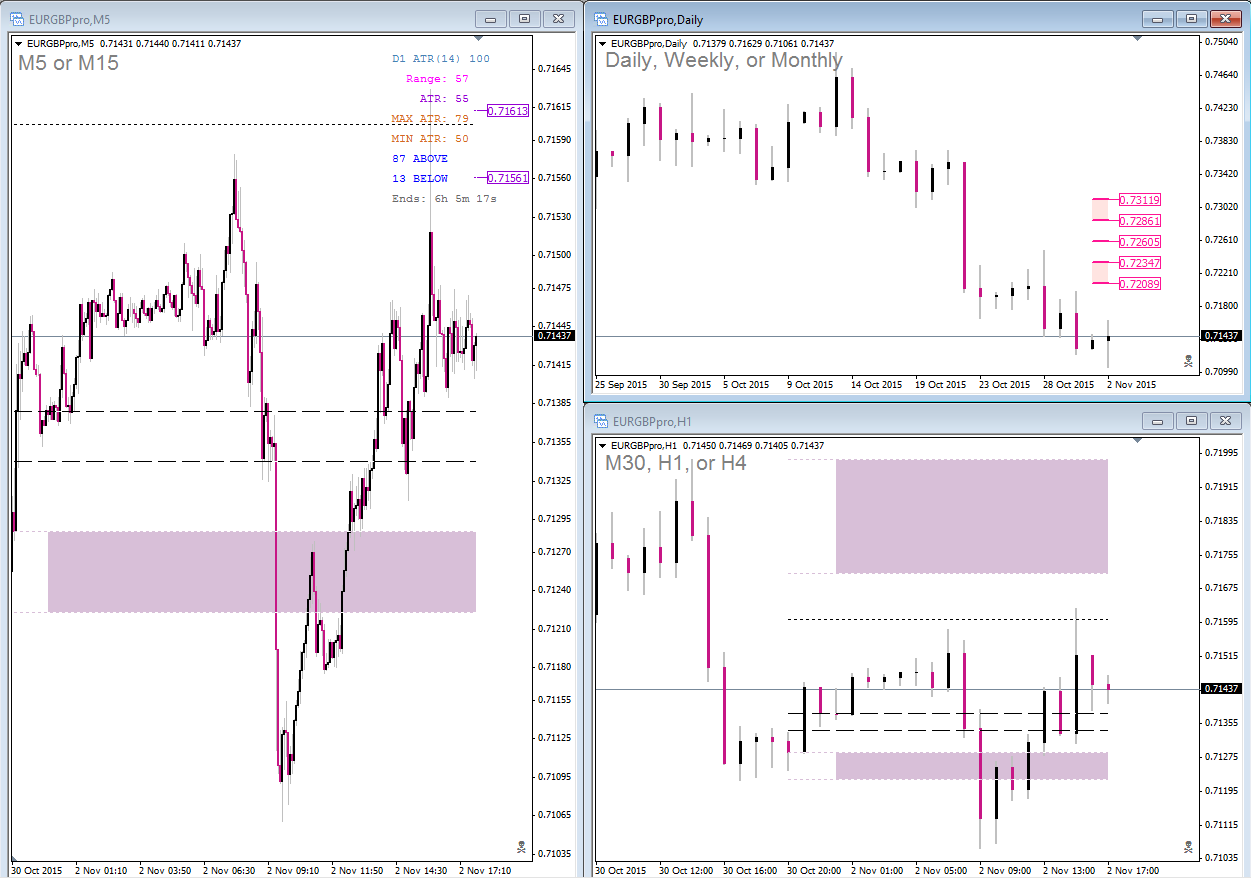Open the arrow next to EURGBPpro,M5 symbol label
The image size is (1251, 878).
[19, 43]
